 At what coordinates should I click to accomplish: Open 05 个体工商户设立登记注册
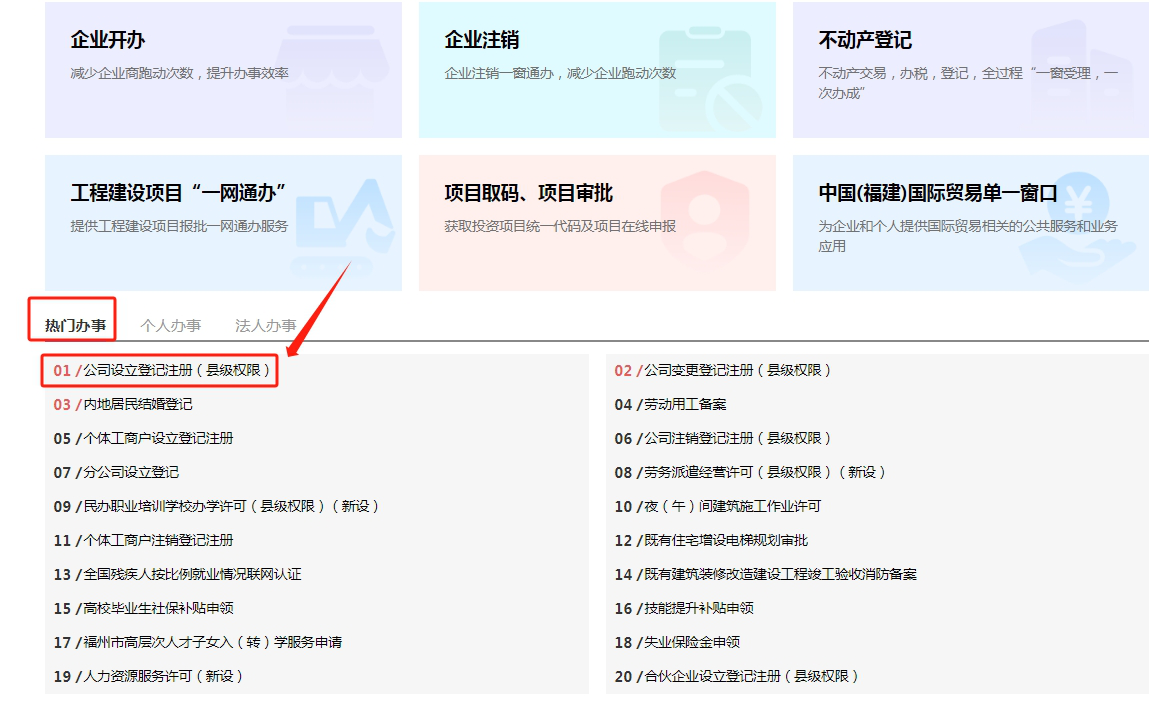tap(144, 438)
